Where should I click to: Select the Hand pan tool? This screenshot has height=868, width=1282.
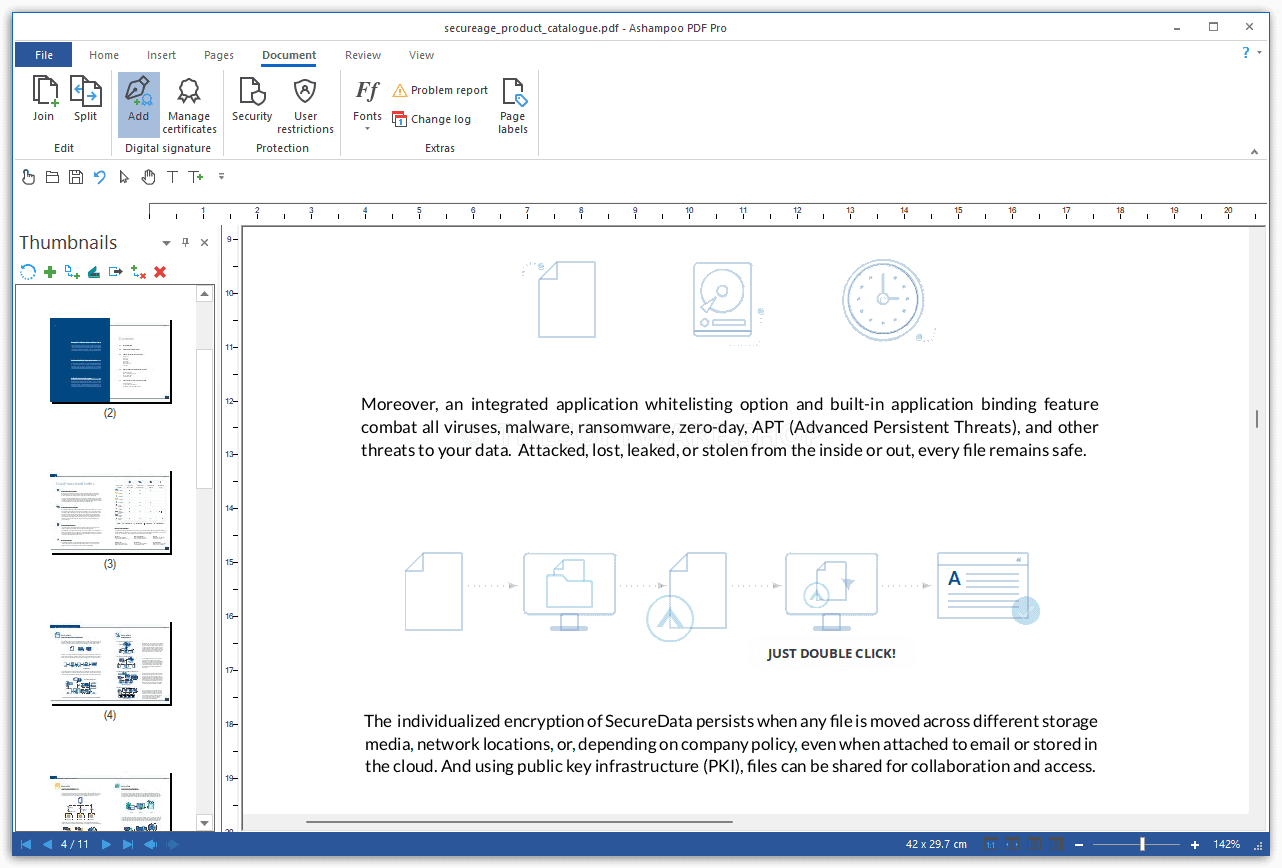(x=148, y=177)
